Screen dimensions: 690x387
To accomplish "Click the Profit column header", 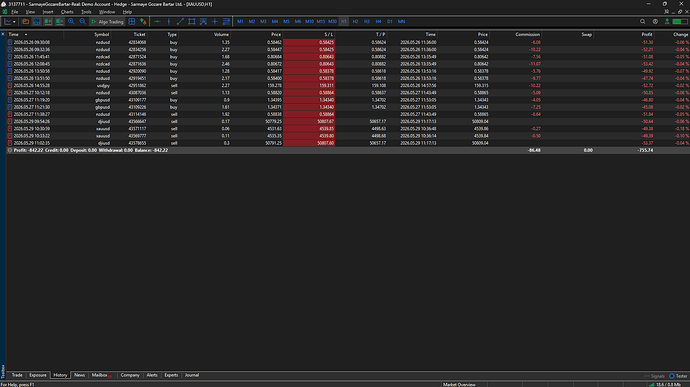I will coord(647,34).
